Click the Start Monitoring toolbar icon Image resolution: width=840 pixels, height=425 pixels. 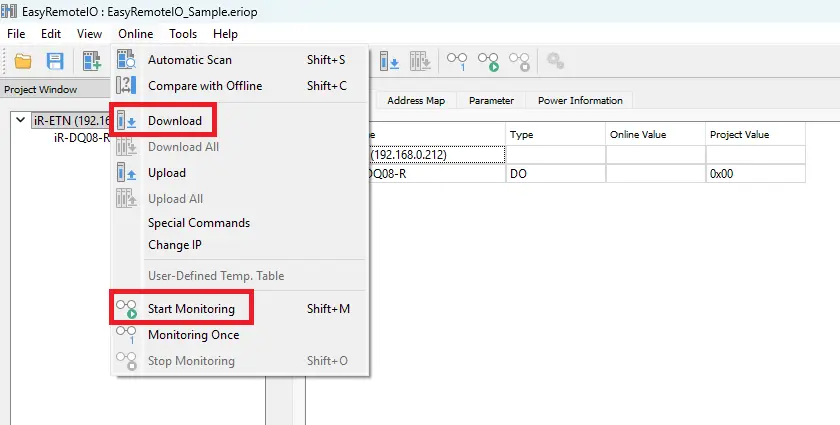488,61
